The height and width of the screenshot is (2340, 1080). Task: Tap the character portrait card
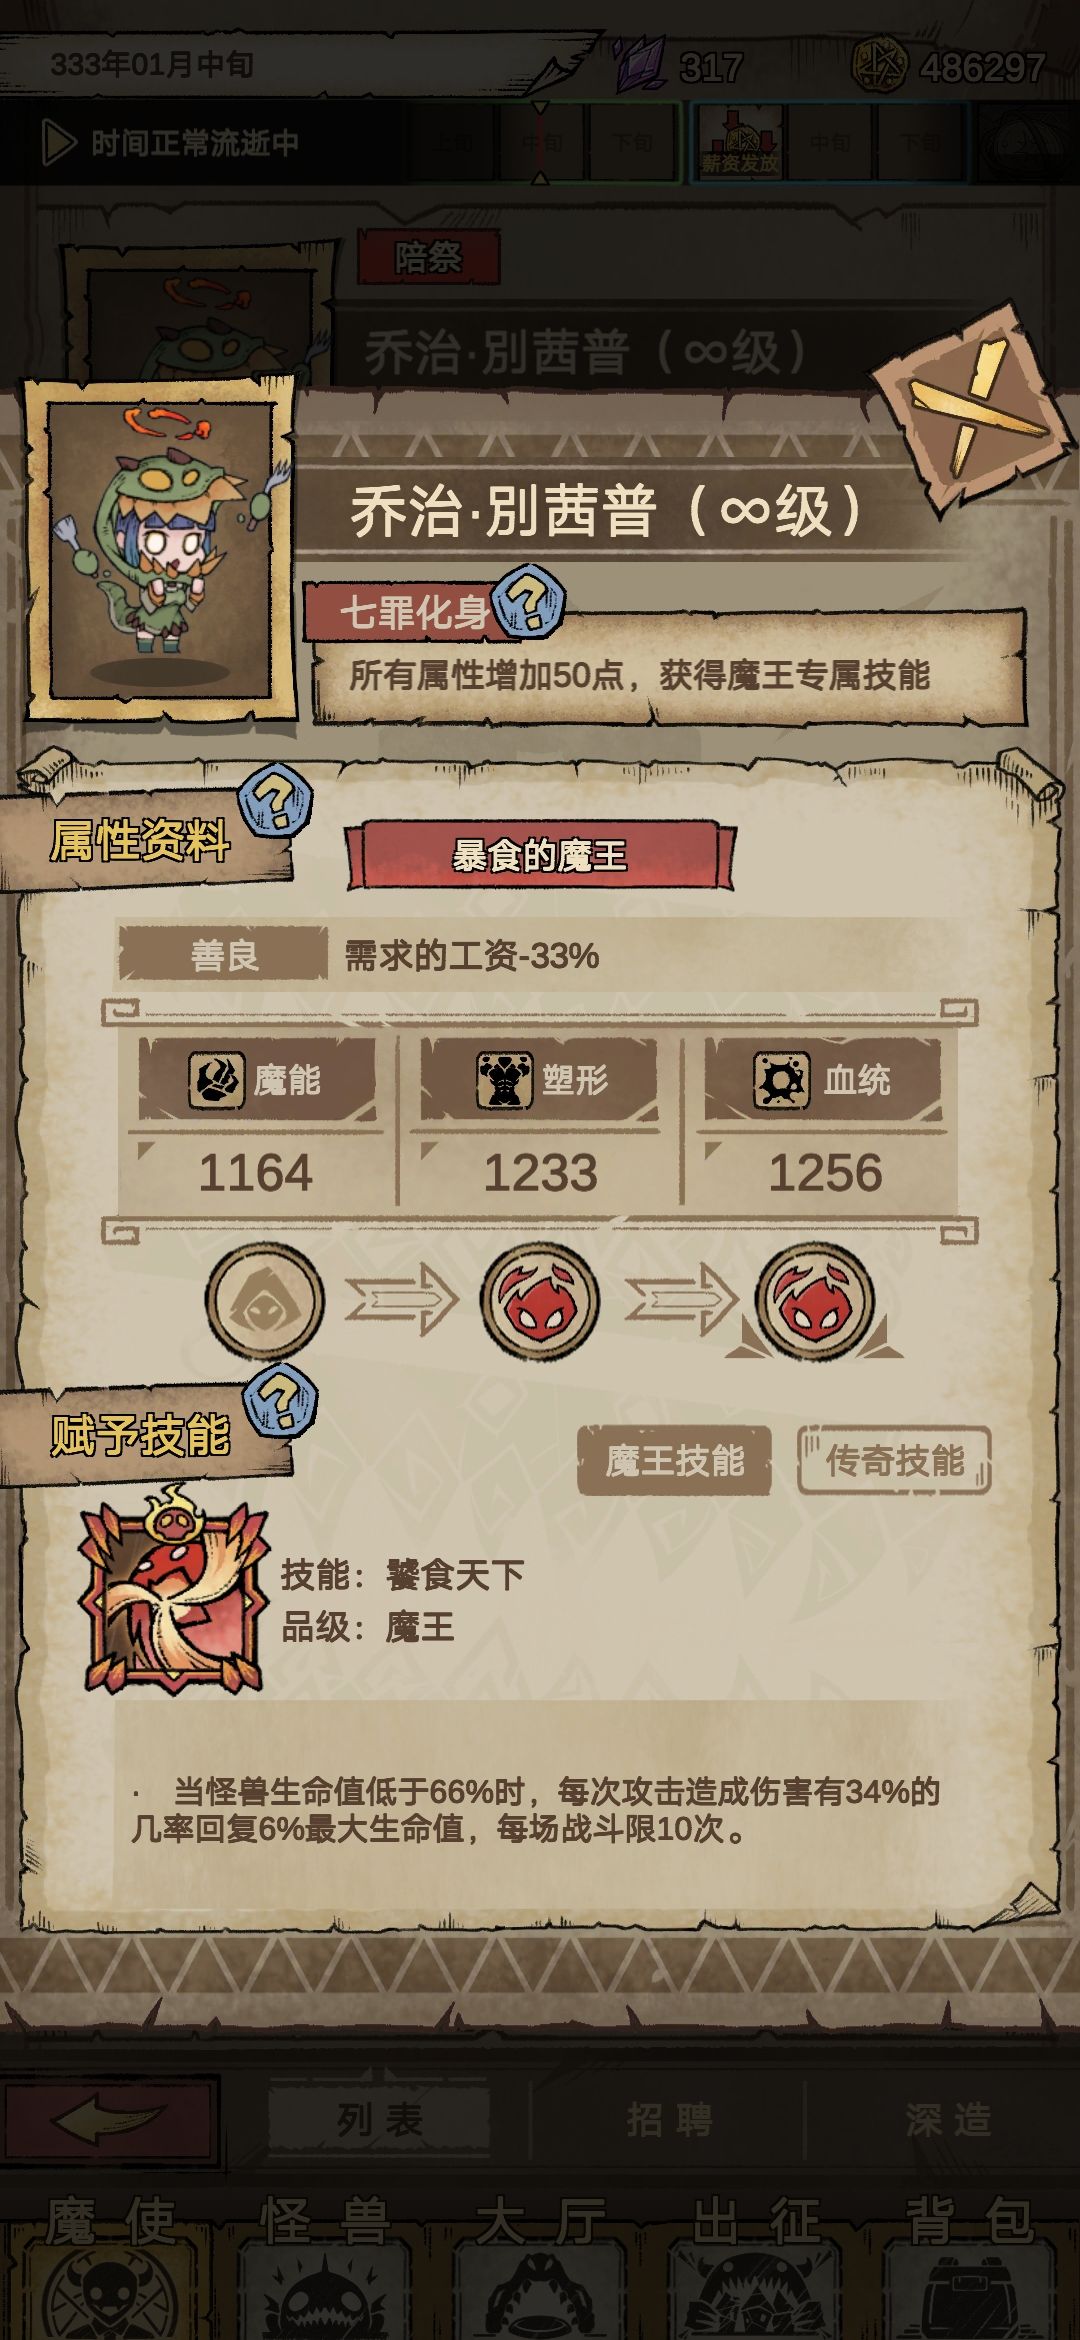point(160,548)
